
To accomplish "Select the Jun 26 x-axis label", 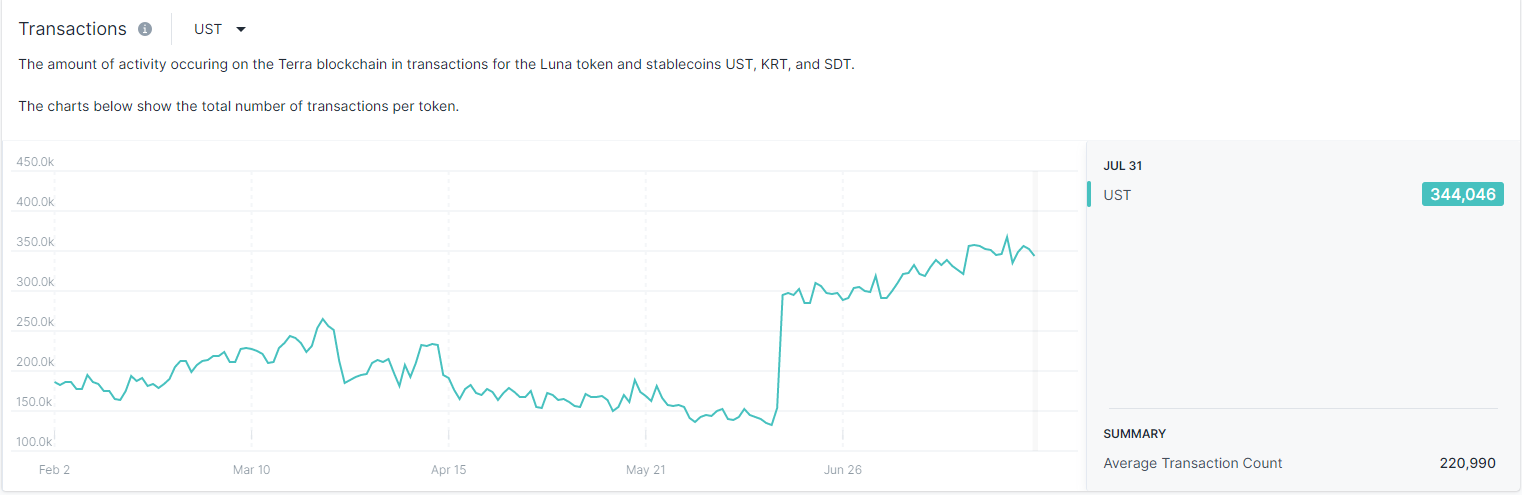I will (x=842, y=470).
